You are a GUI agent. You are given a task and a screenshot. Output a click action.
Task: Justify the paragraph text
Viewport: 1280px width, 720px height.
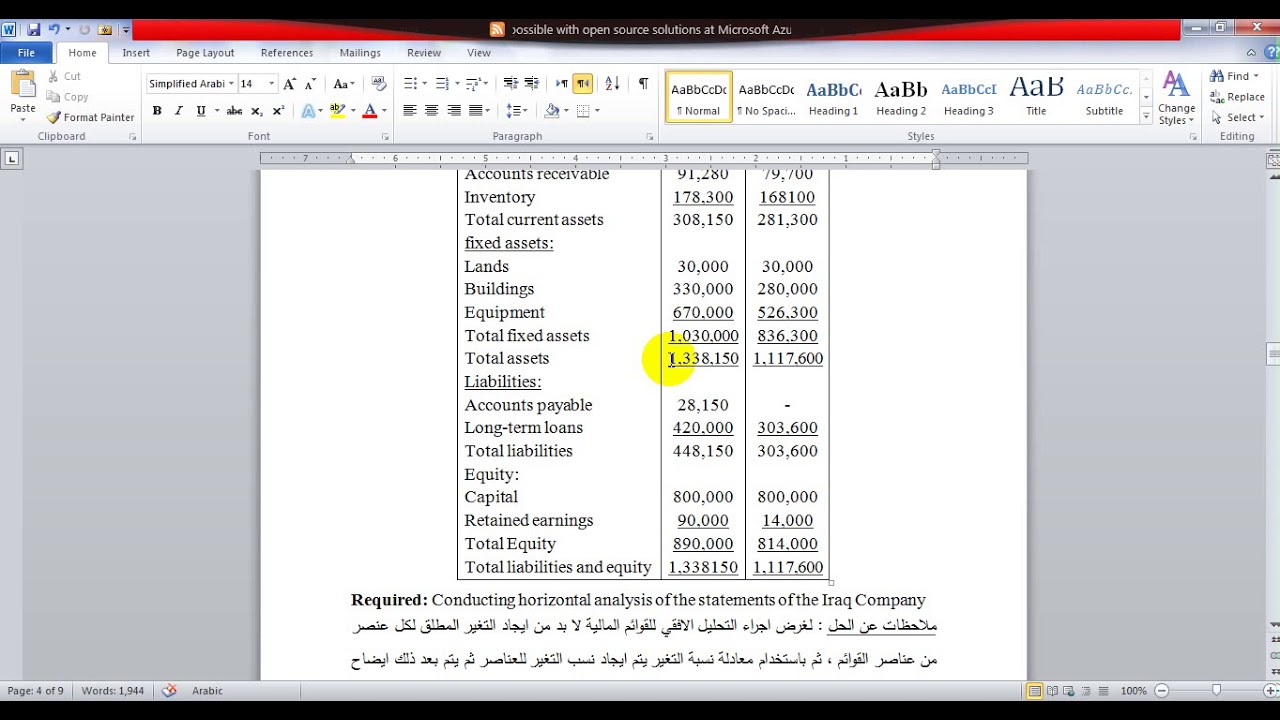coord(476,111)
